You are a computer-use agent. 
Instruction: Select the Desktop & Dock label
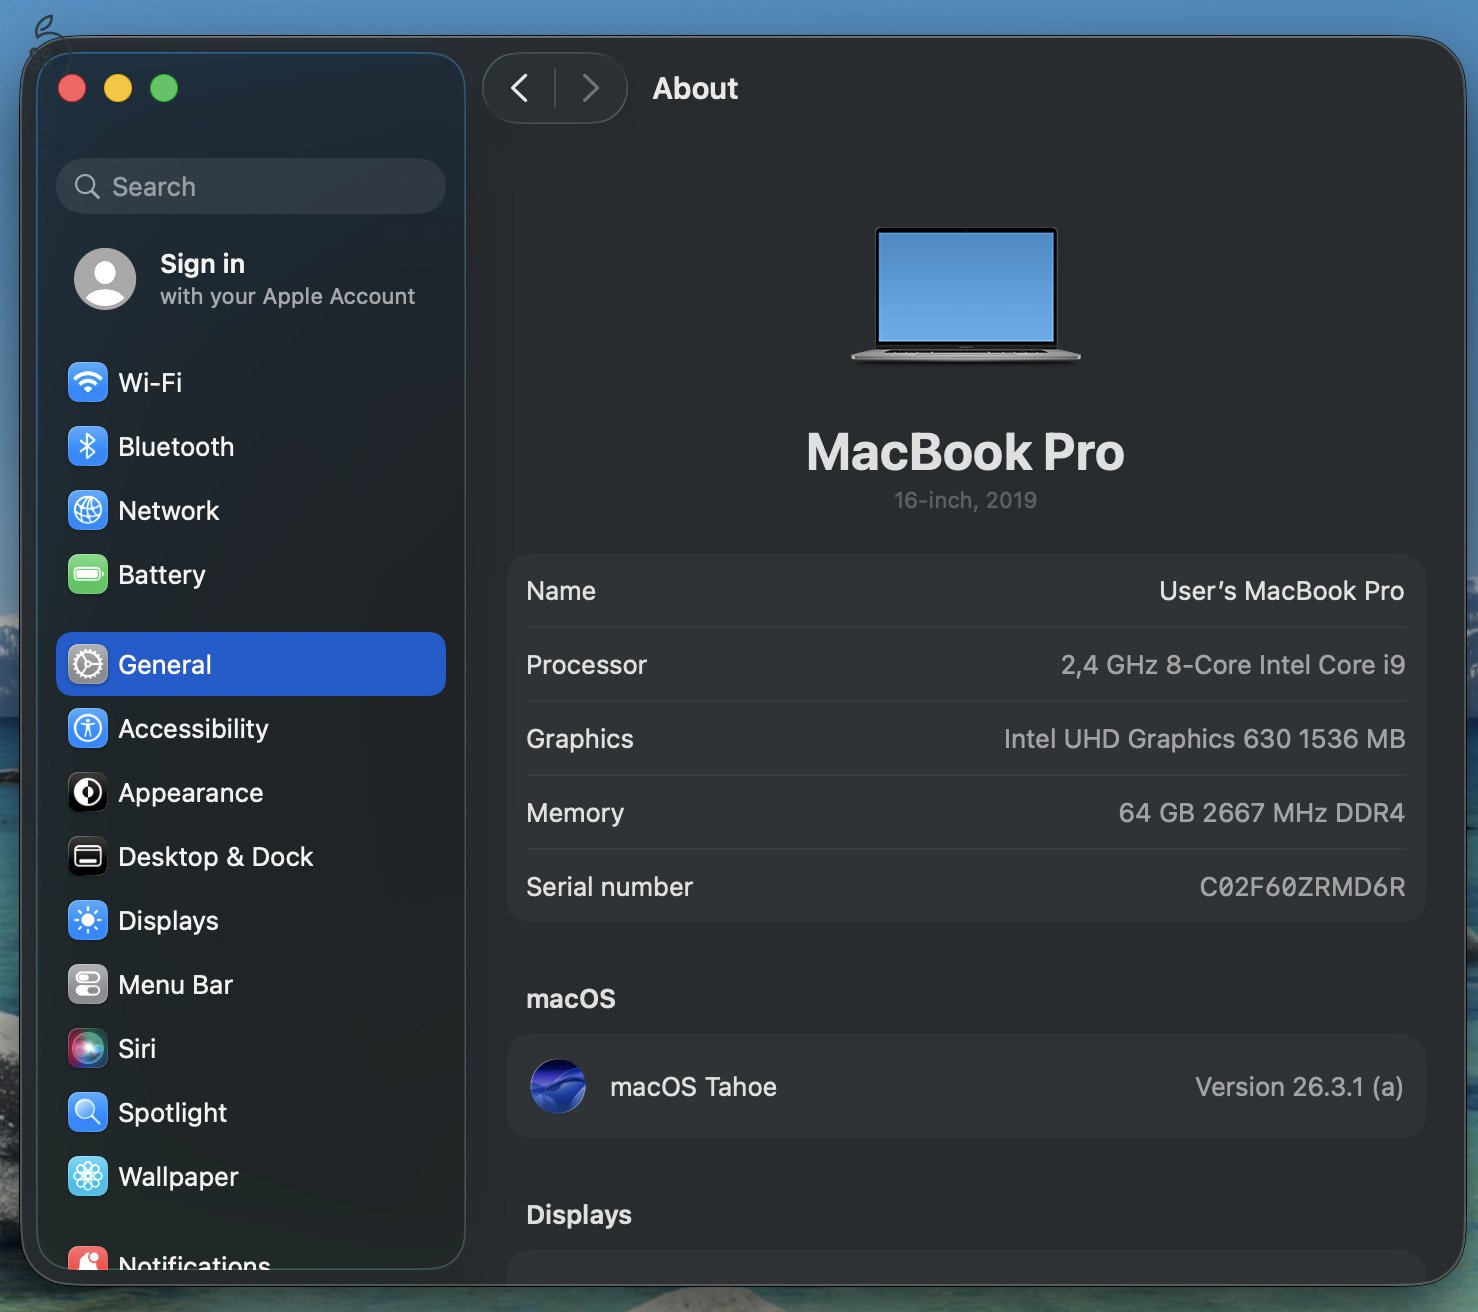tap(216, 856)
